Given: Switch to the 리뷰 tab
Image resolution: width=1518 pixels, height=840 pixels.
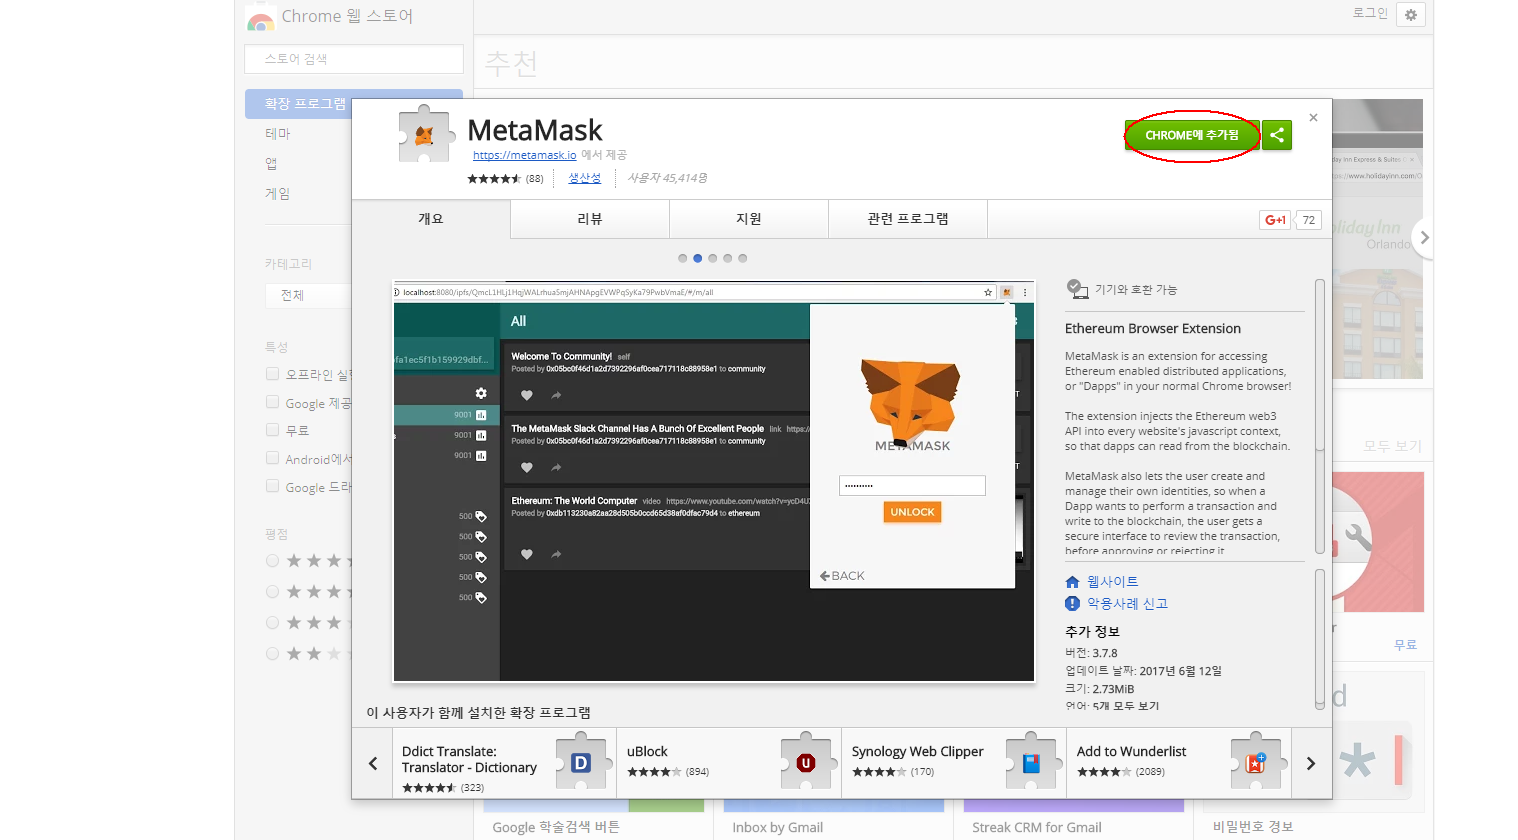Looking at the screenshot, I should tap(589, 218).
